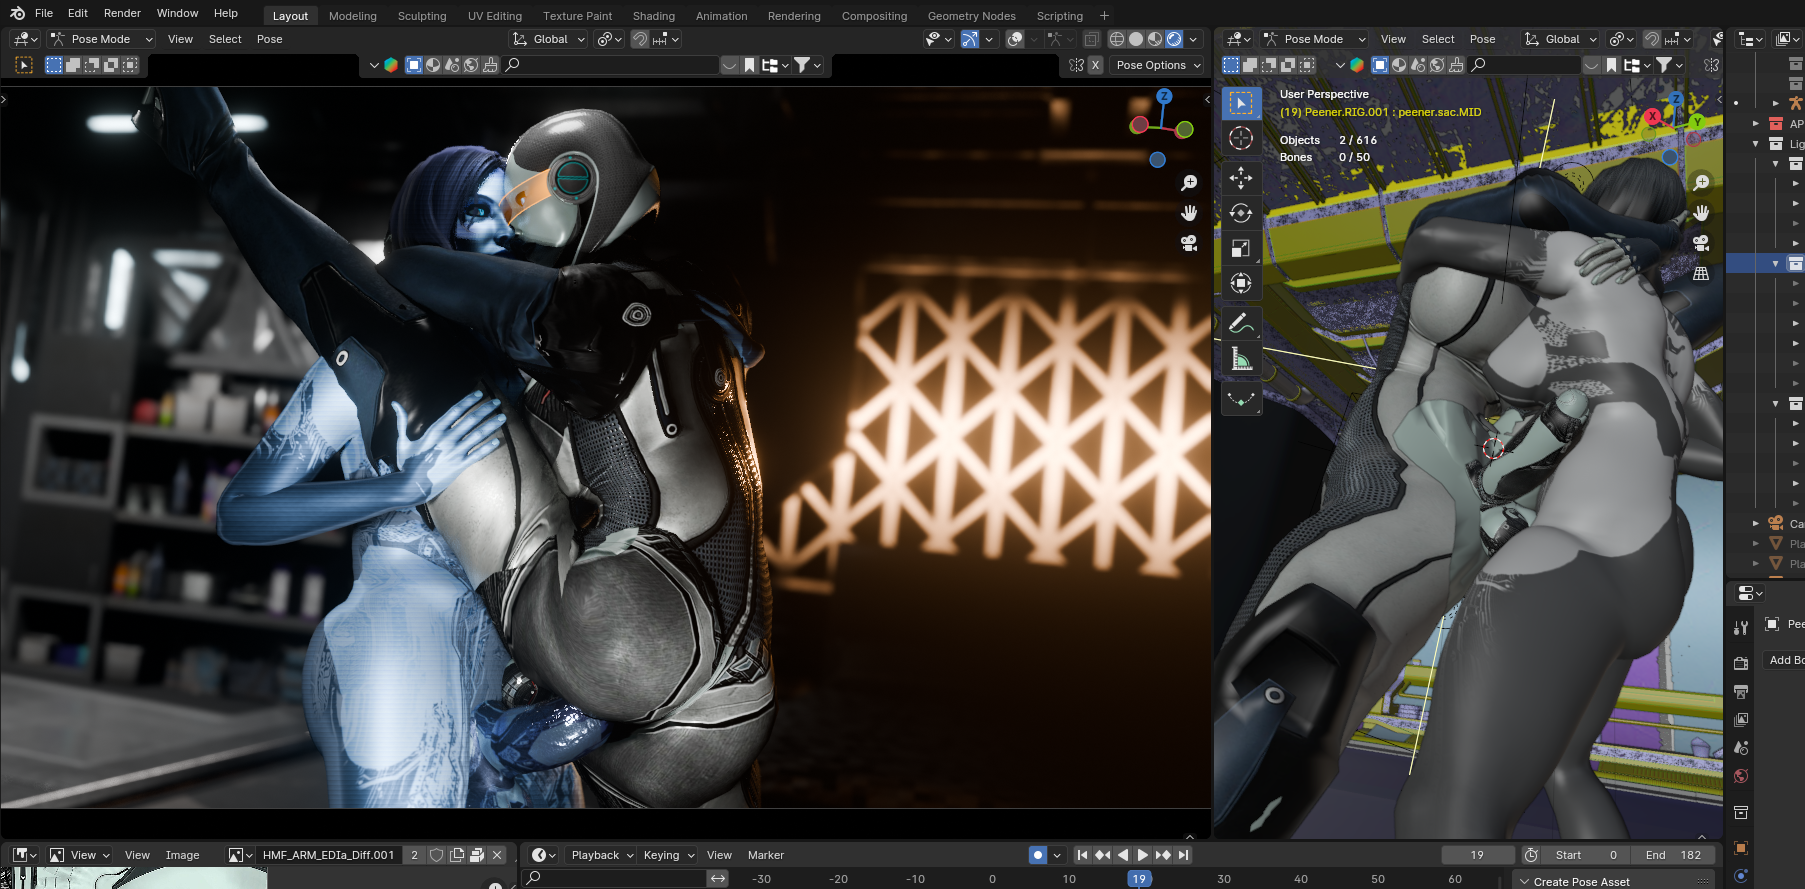
Task: Switch to the Geometry Nodes workspace tab
Action: (971, 16)
